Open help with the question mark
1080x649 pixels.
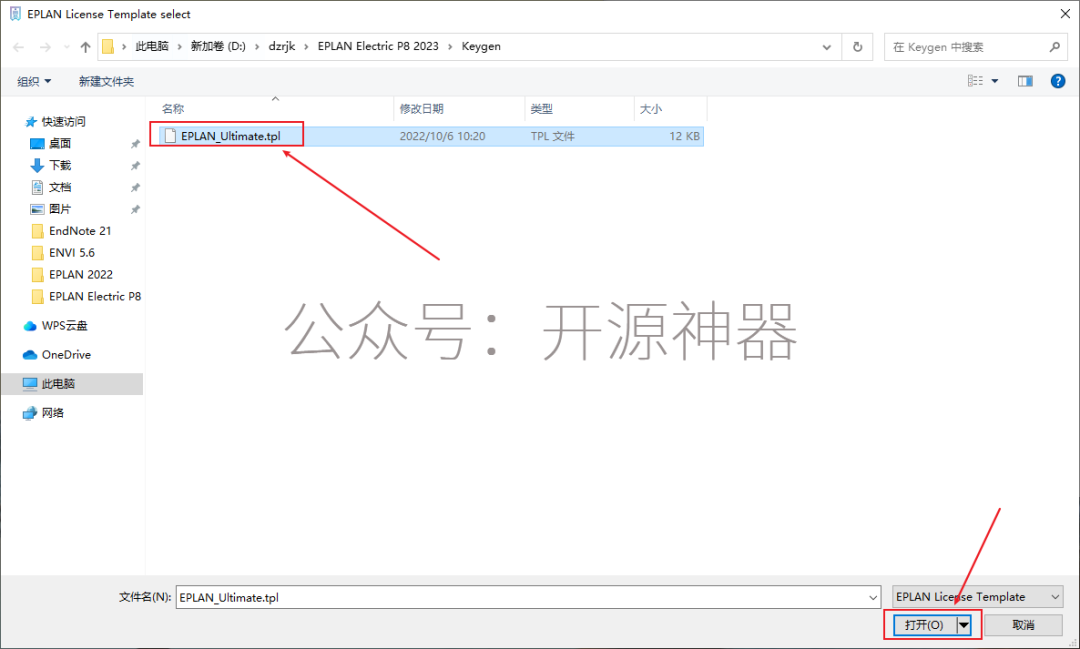pyautogui.click(x=1058, y=81)
